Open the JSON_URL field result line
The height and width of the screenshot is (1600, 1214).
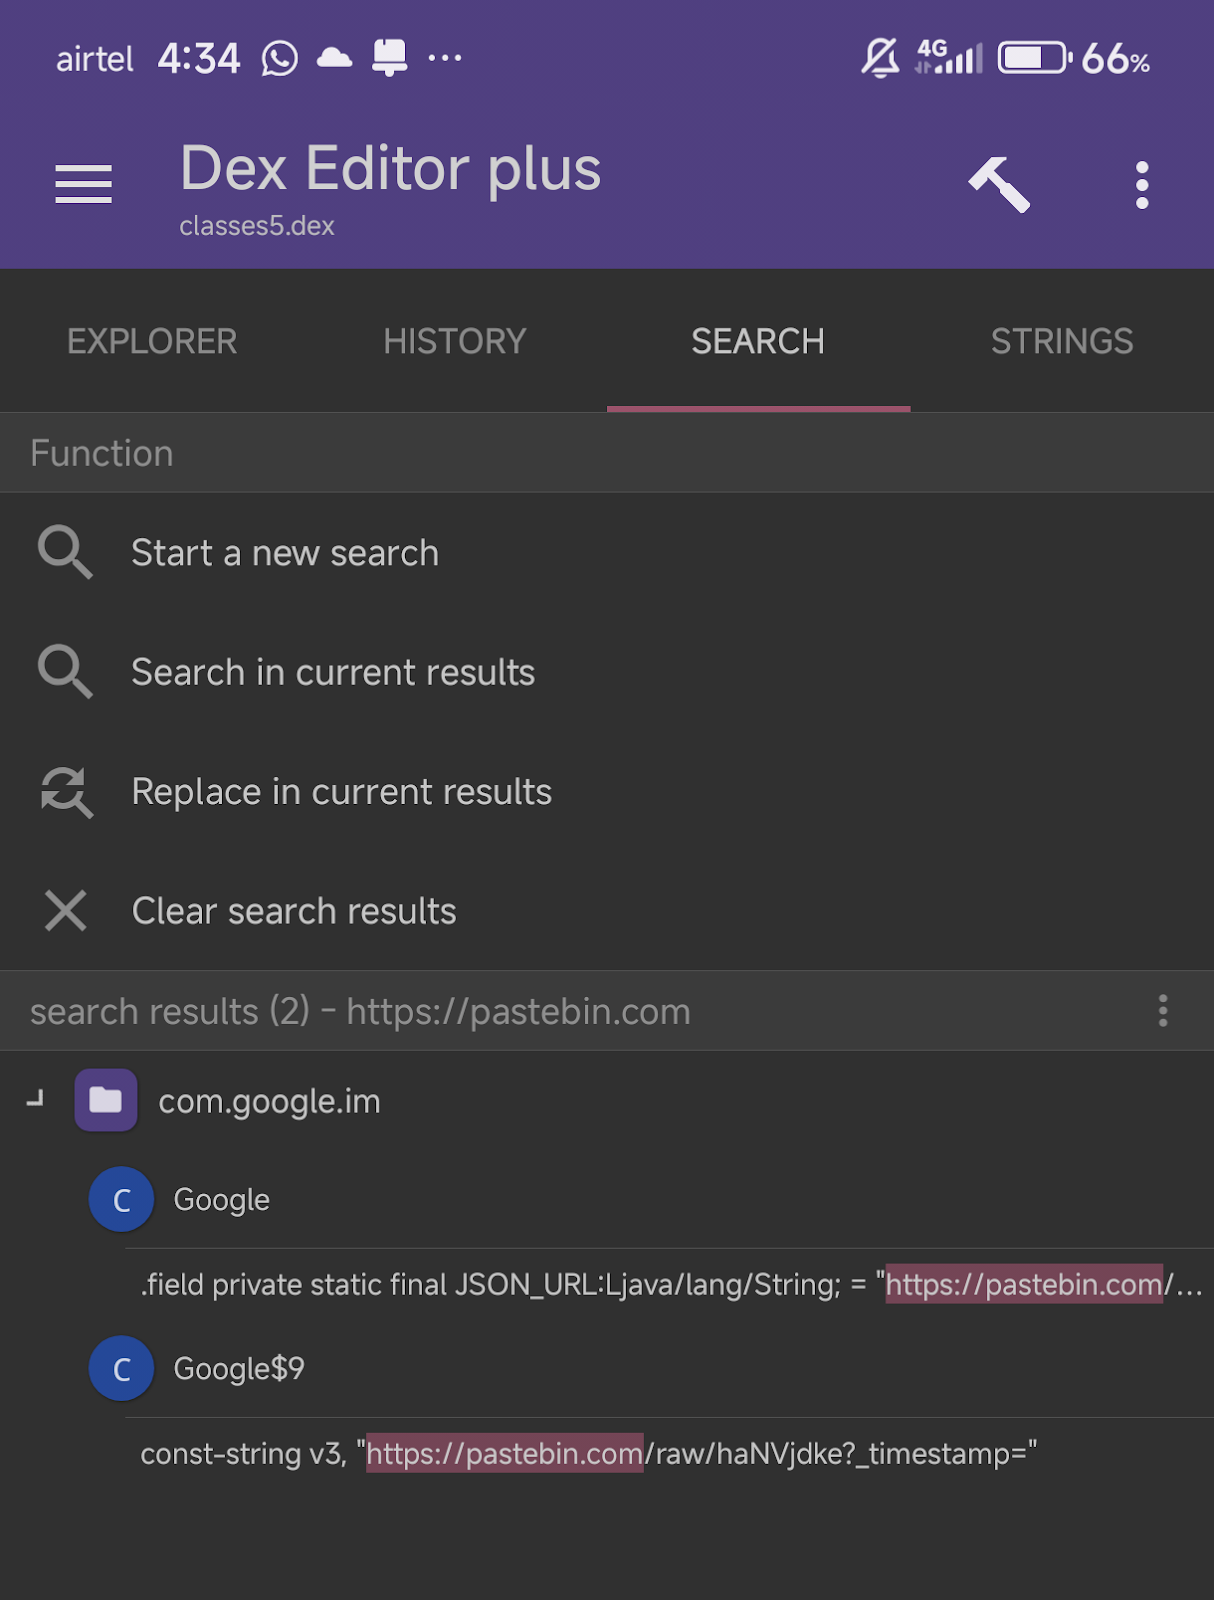pyautogui.click(x=670, y=1284)
